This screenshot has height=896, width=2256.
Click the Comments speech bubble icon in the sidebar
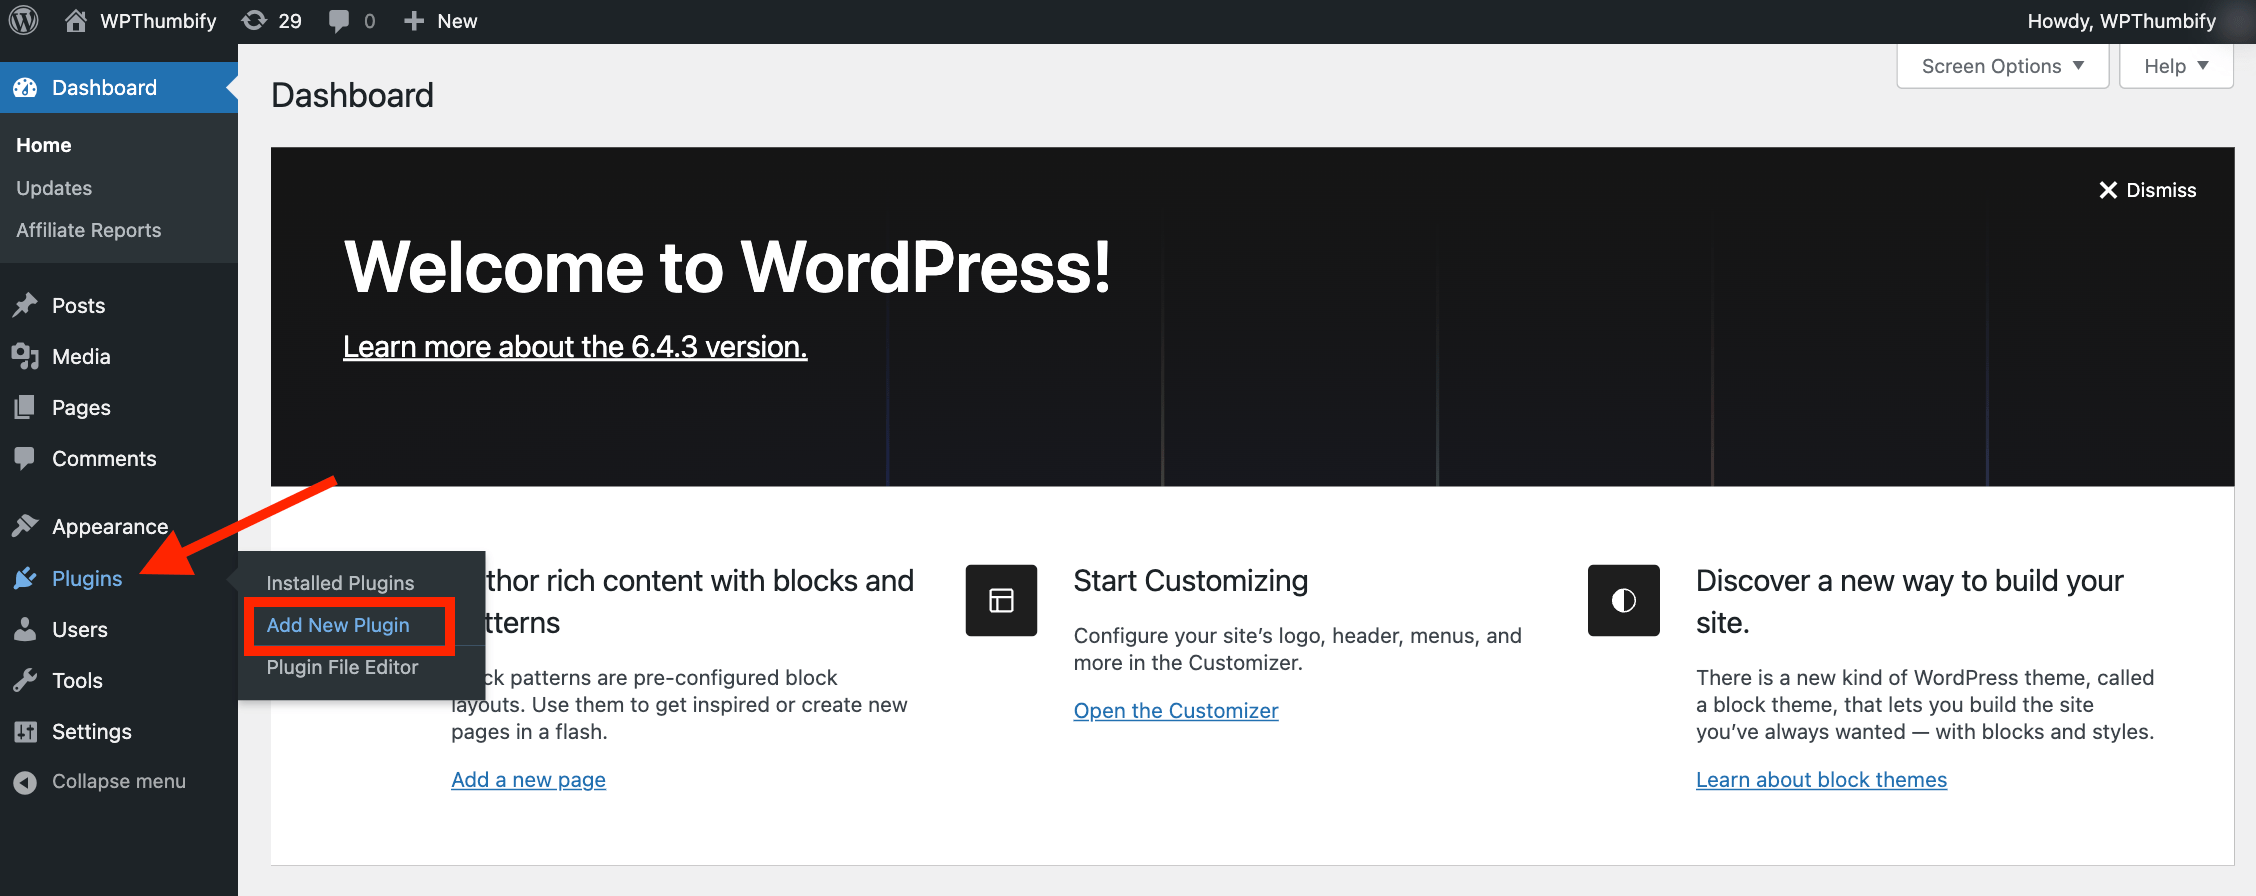[x=25, y=458]
